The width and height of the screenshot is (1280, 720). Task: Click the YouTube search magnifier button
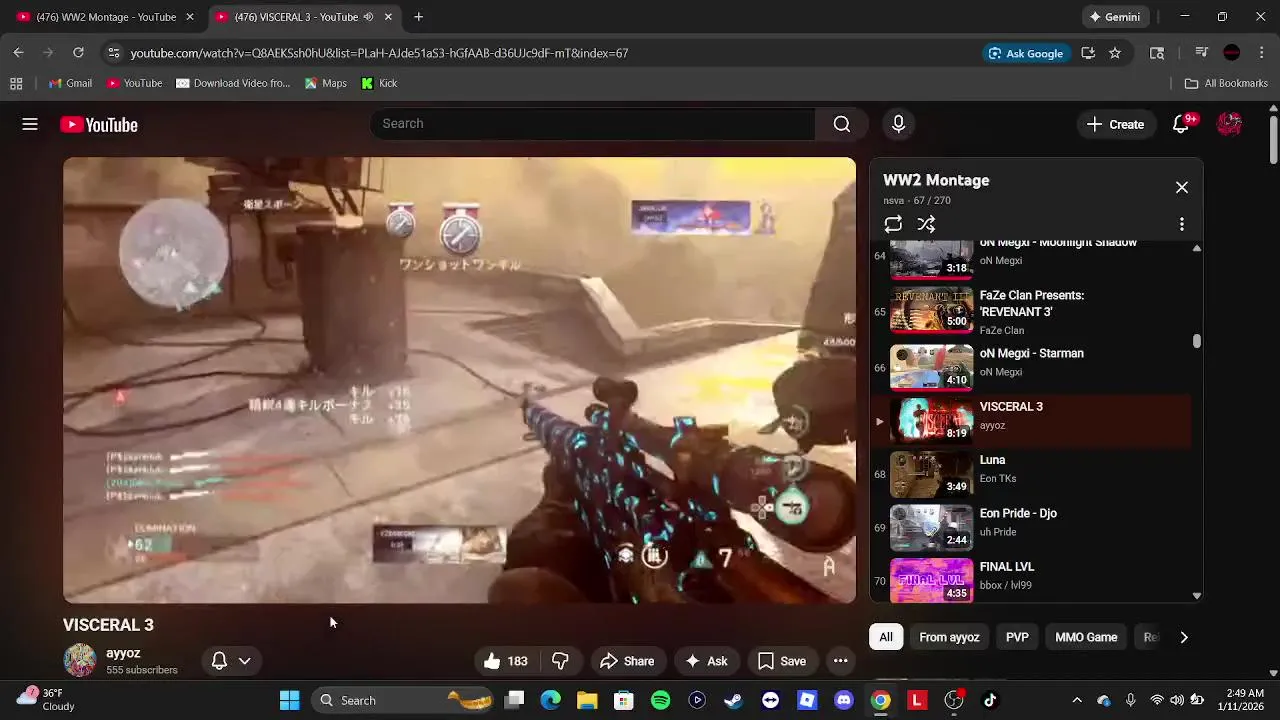[x=841, y=124]
